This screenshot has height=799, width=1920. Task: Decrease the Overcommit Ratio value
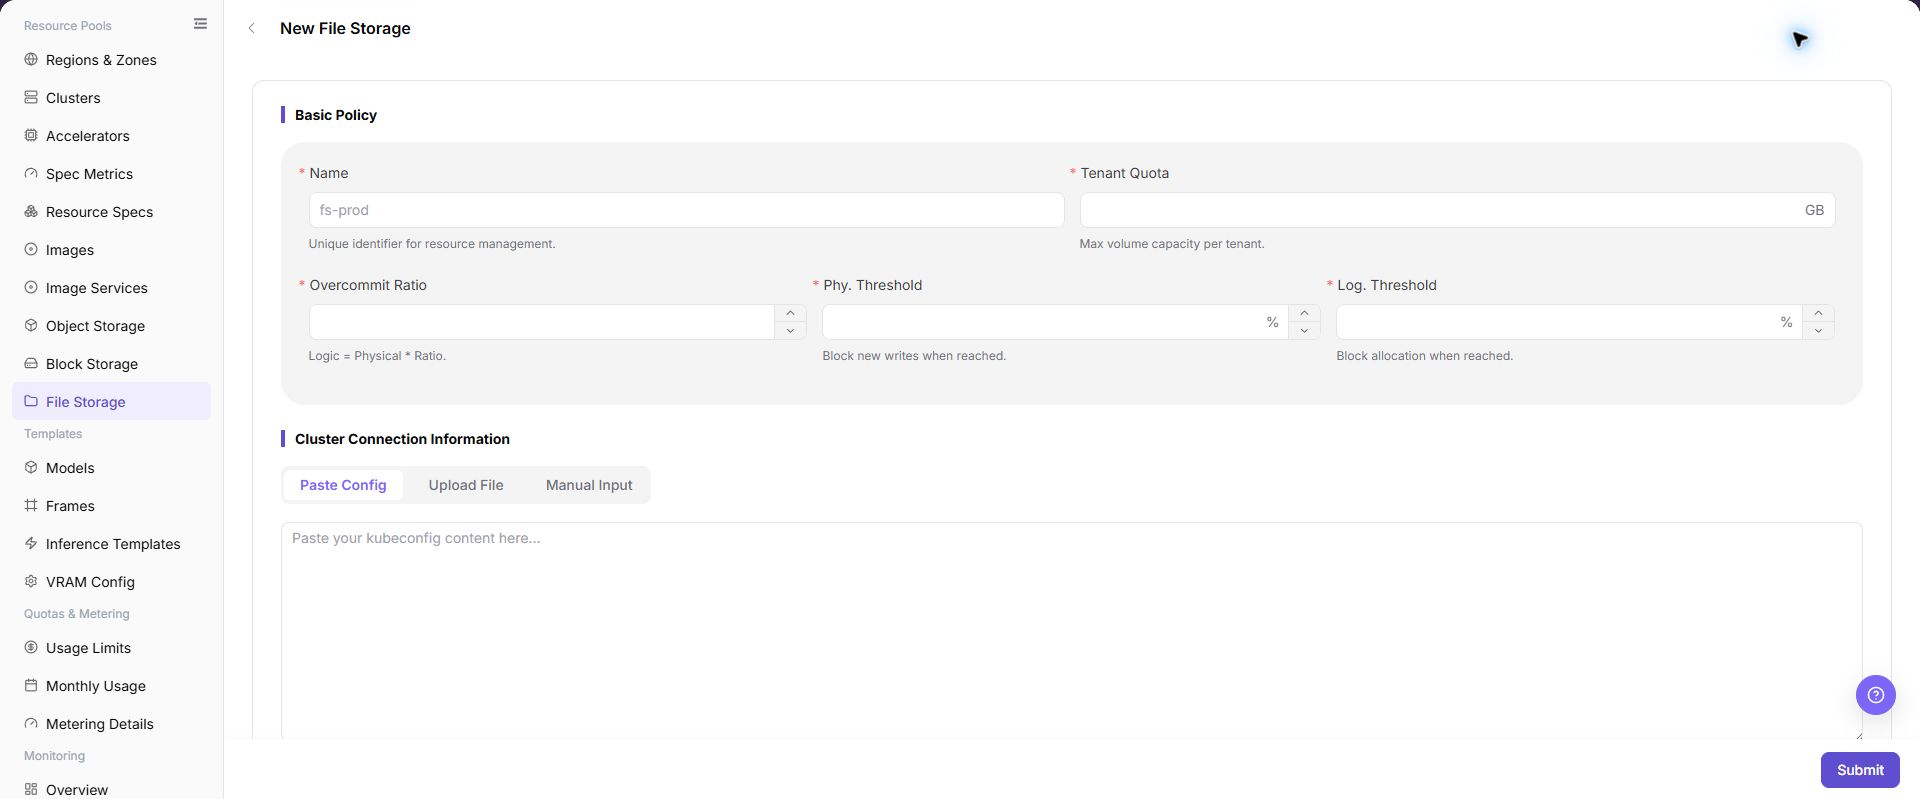click(790, 331)
